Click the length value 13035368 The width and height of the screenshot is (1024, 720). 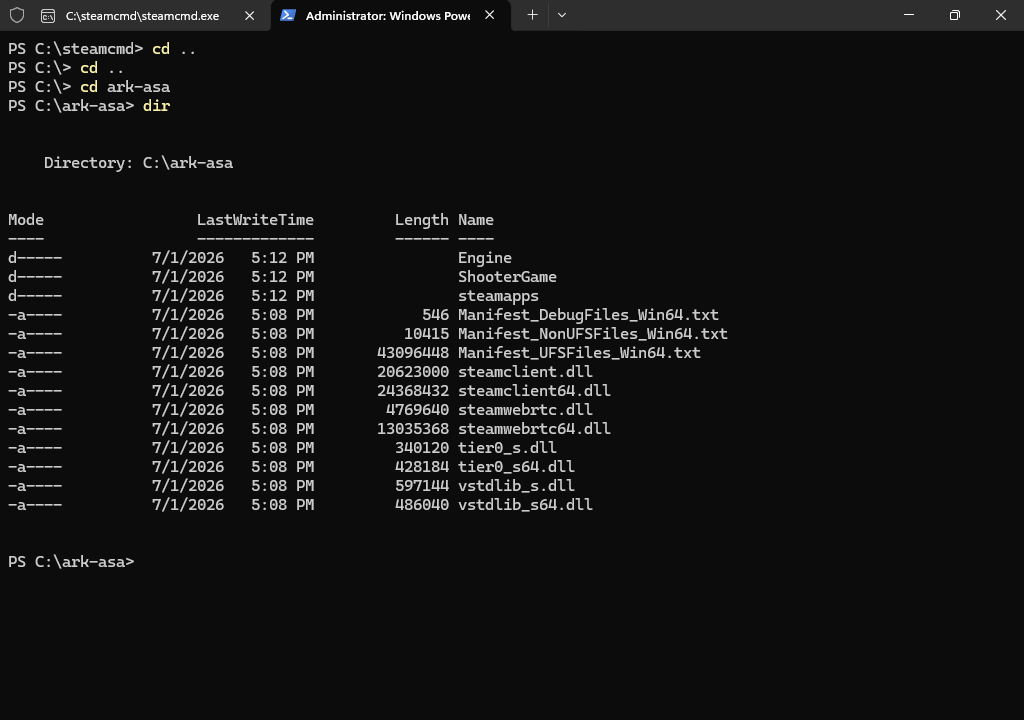tap(413, 429)
